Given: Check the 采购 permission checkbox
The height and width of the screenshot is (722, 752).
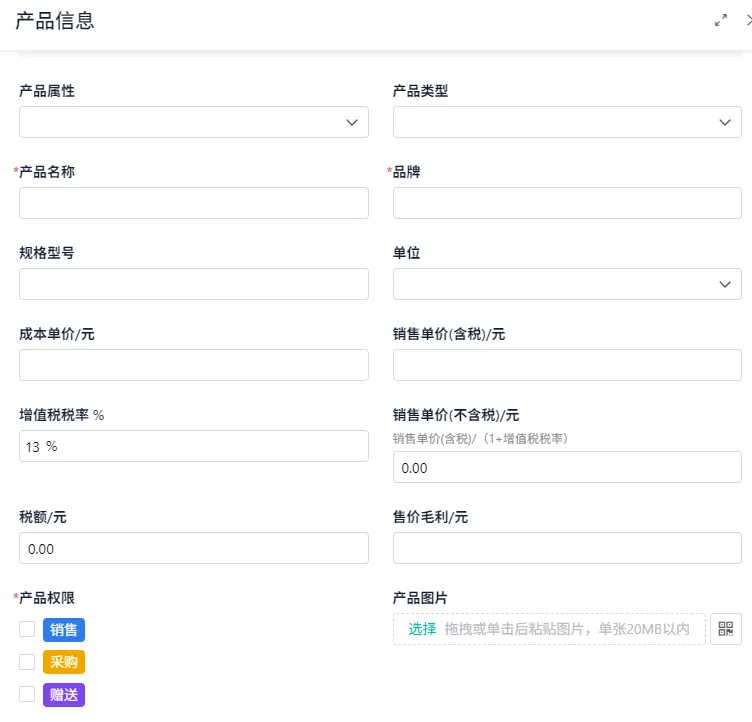Looking at the screenshot, I should click(27, 662).
